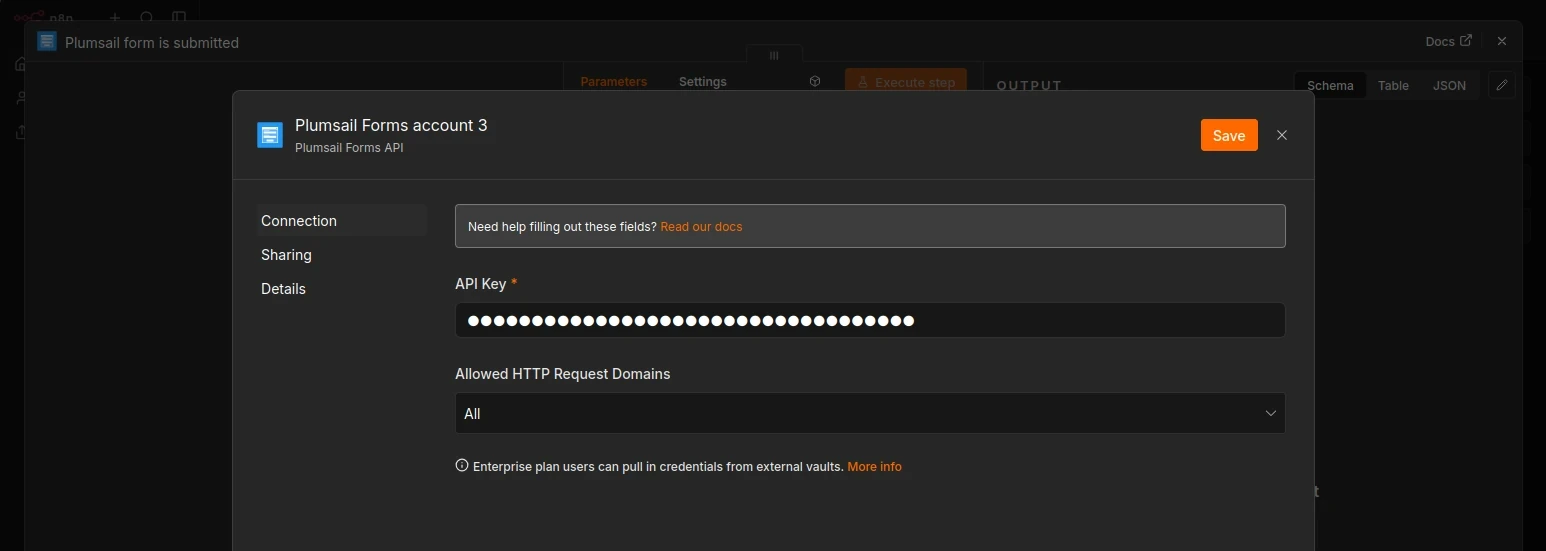Select the Schema output view
Image resolution: width=1546 pixels, height=551 pixels.
pos(1330,85)
